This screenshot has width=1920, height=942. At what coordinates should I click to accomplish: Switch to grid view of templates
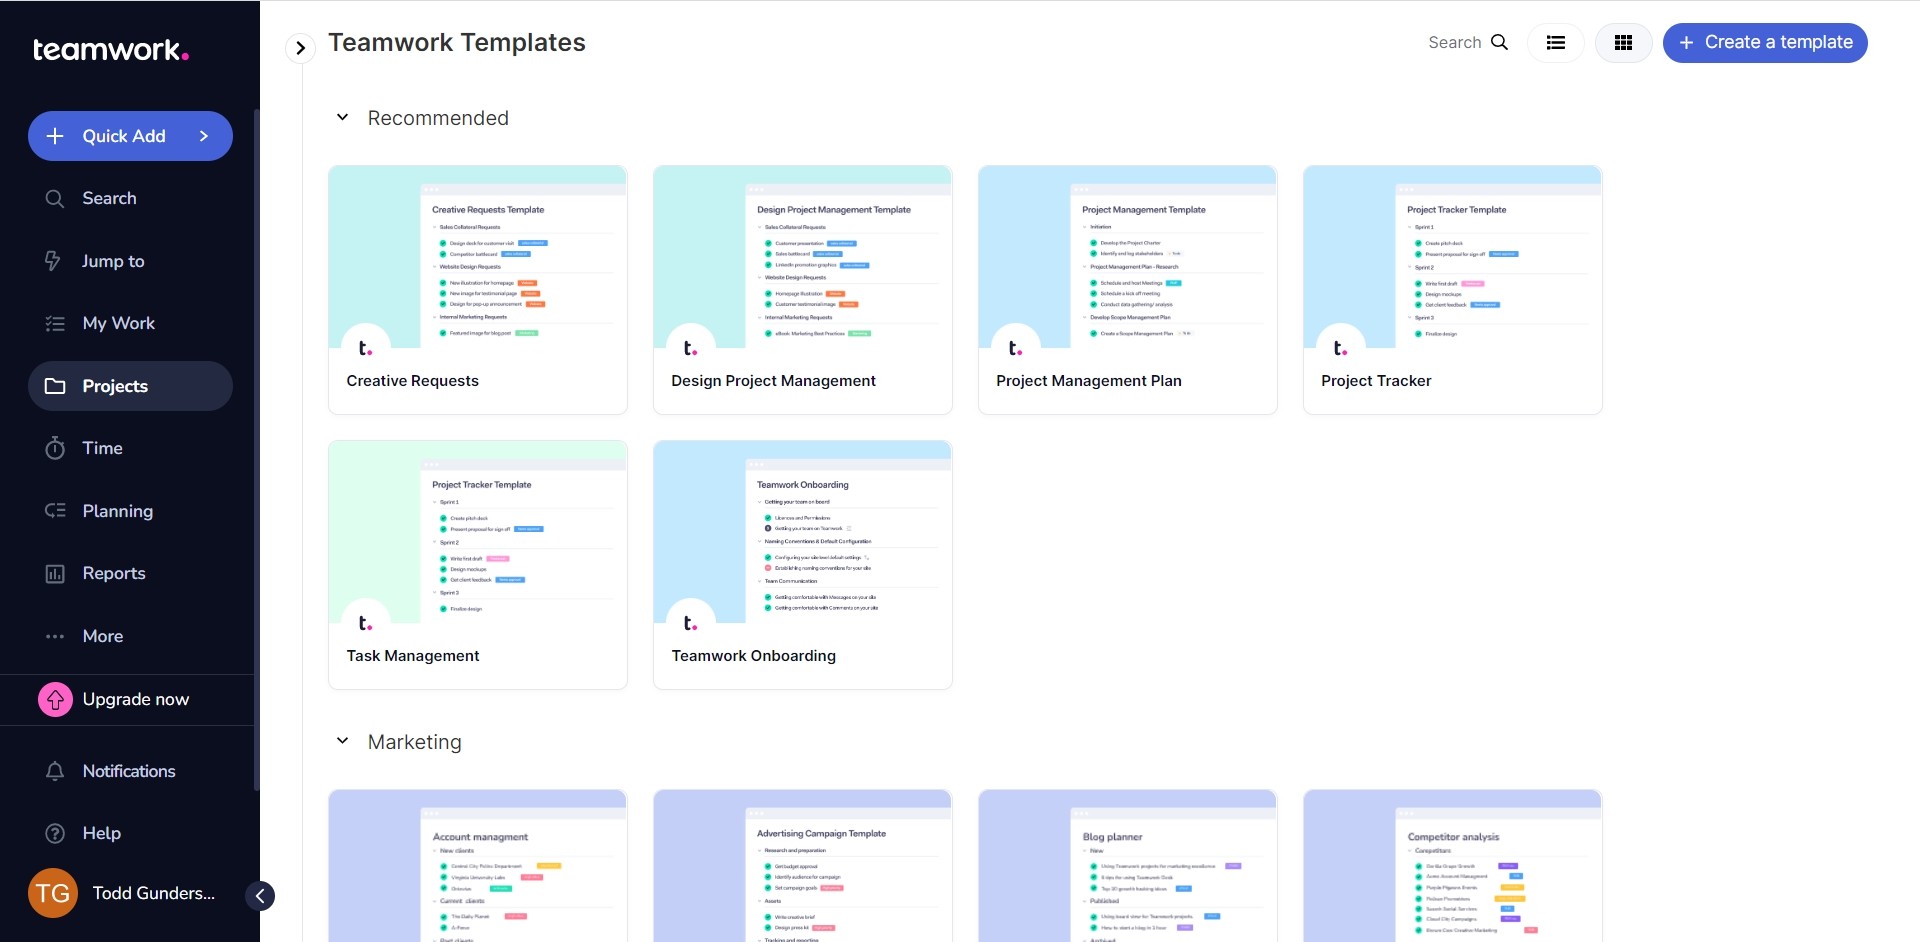pos(1623,43)
